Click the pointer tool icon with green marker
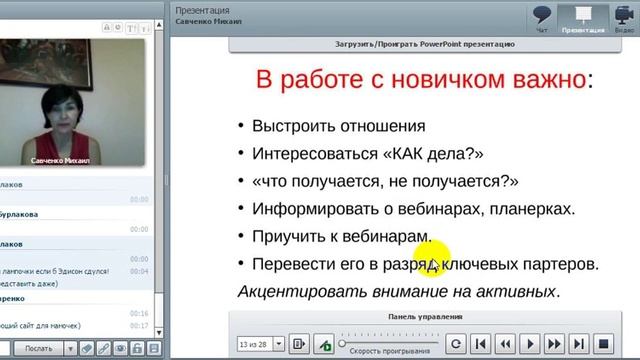The image size is (640, 360). 324,344
